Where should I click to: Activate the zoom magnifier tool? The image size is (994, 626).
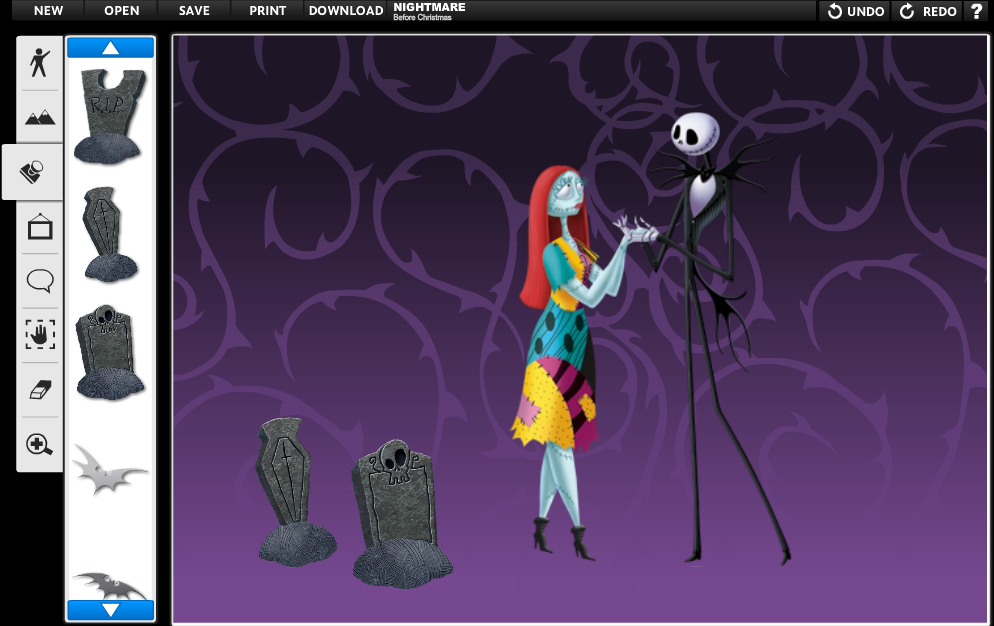(39, 444)
